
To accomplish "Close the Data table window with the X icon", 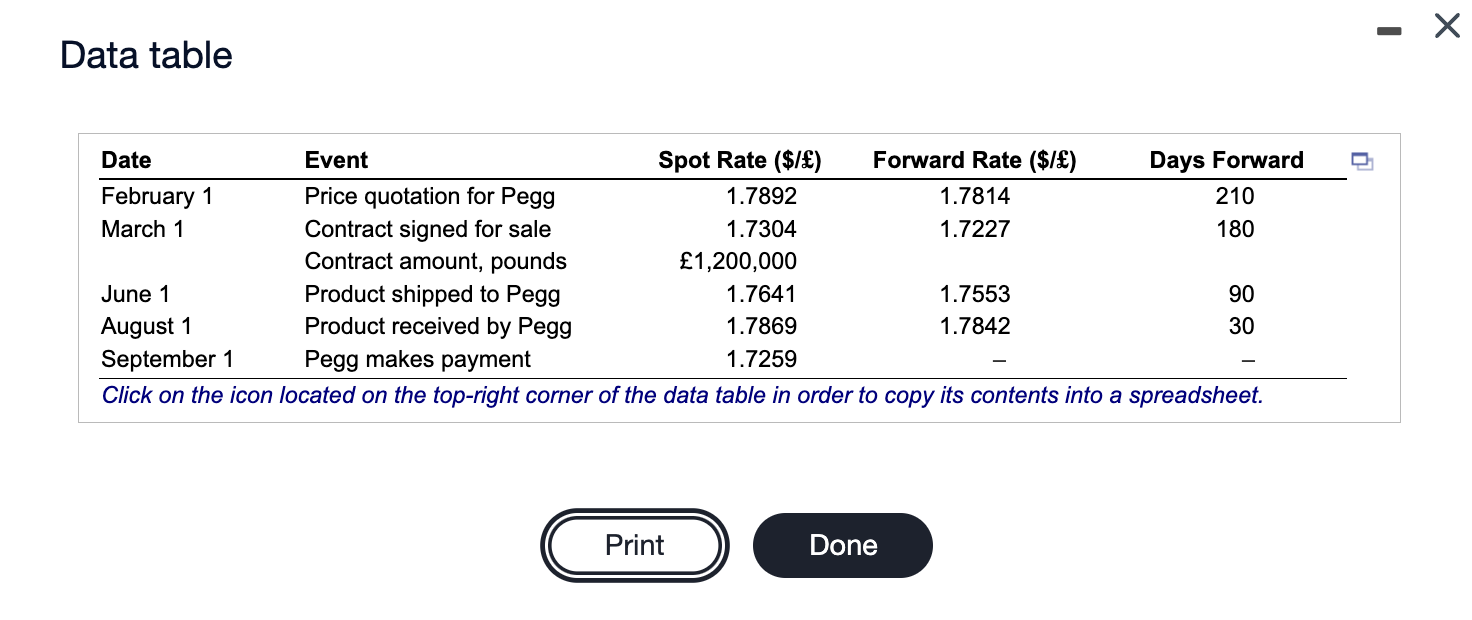I will tap(1447, 26).
